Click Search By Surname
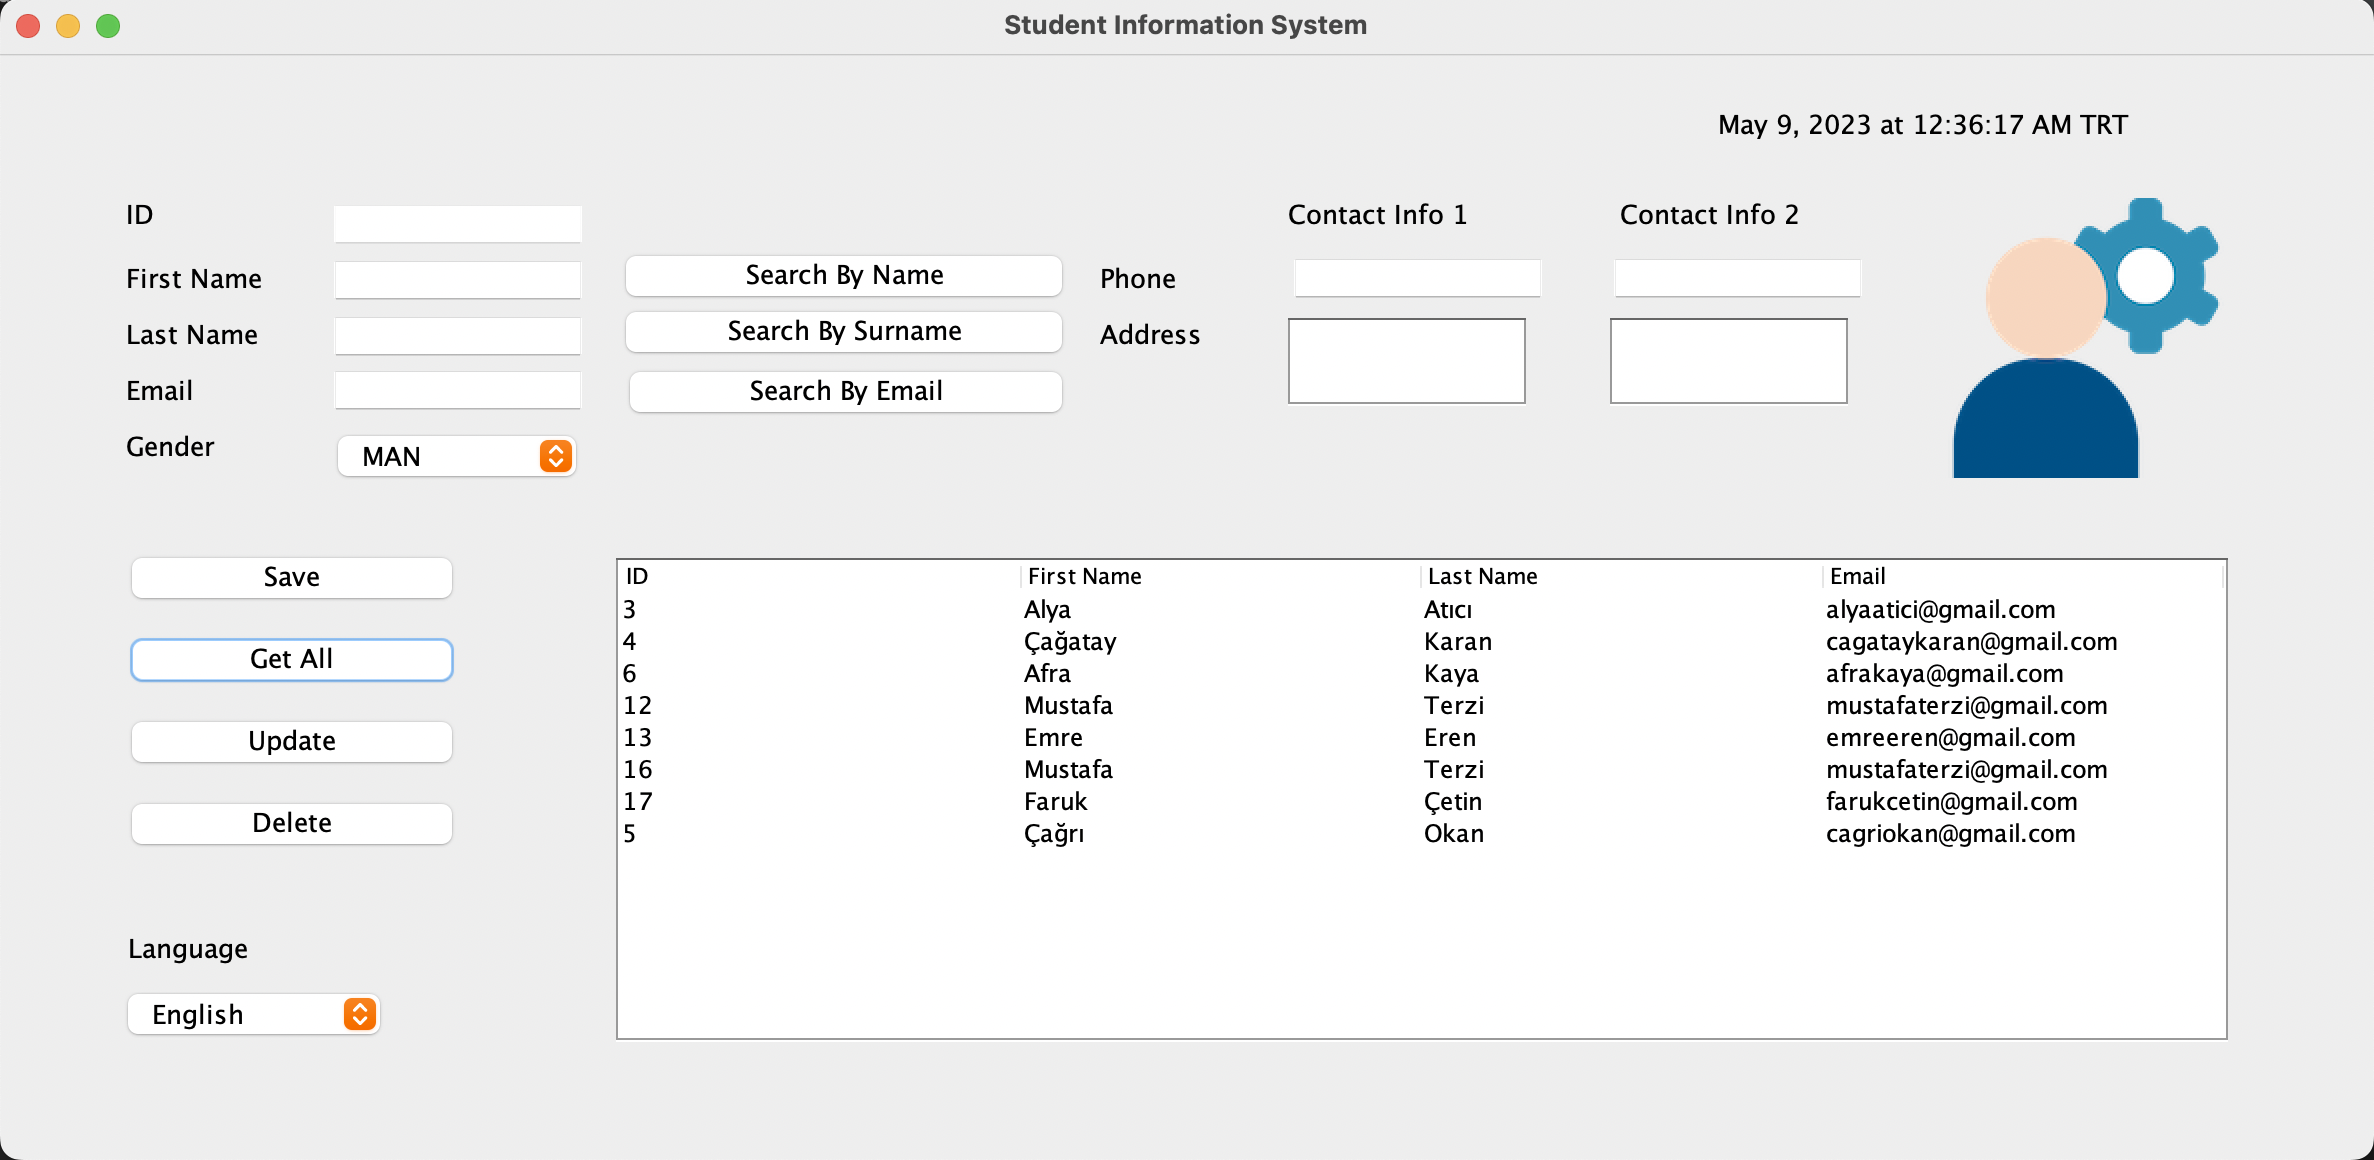Image resolution: width=2374 pixels, height=1160 pixels. 843,331
